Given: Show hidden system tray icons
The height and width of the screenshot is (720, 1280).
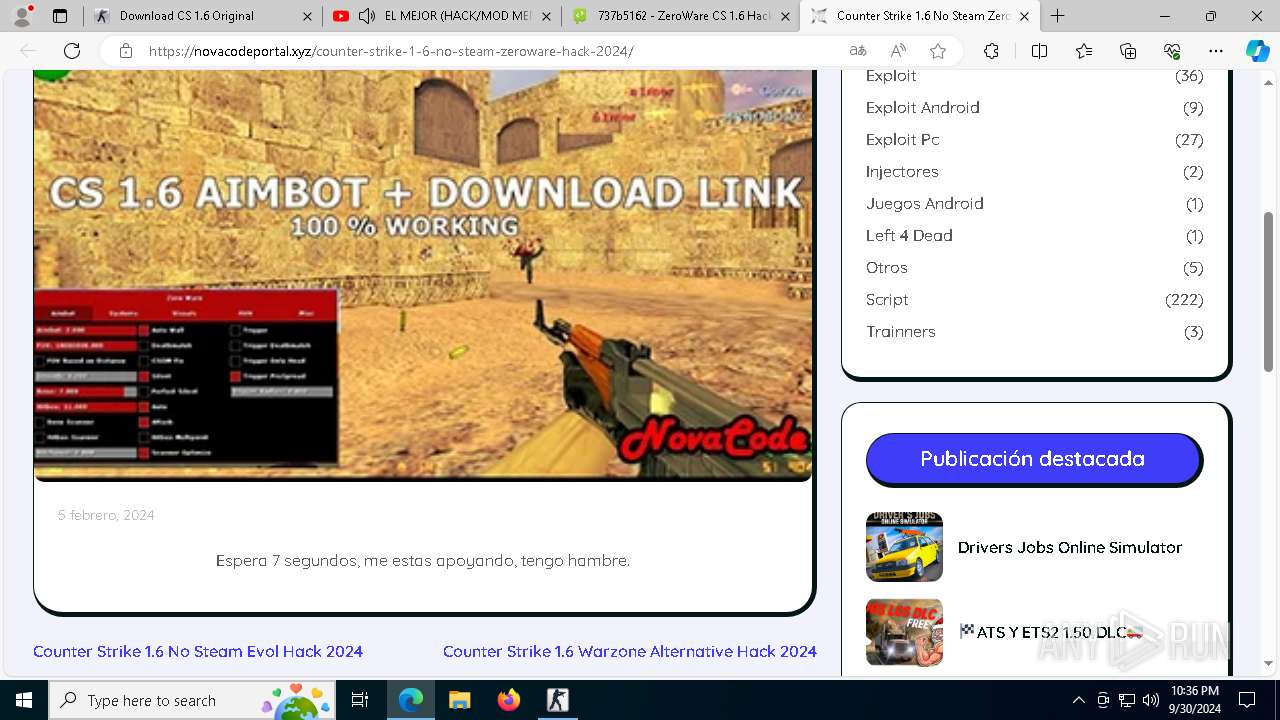Looking at the screenshot, I should (1078, 700).
